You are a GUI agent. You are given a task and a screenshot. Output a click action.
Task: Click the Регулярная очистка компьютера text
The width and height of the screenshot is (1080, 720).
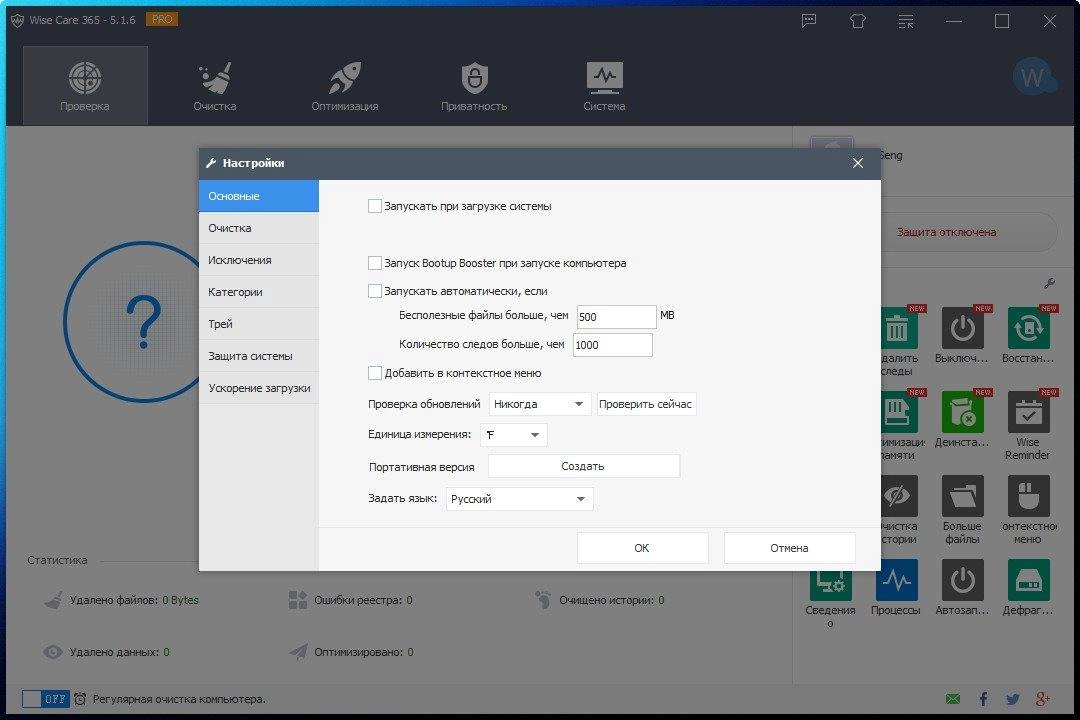click(179, 699)
